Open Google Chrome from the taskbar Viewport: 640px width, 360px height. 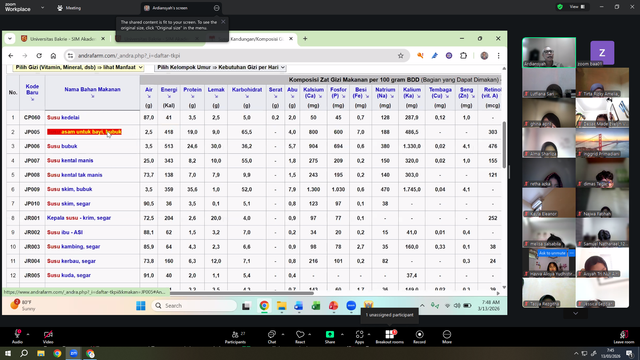coord(57,353)
